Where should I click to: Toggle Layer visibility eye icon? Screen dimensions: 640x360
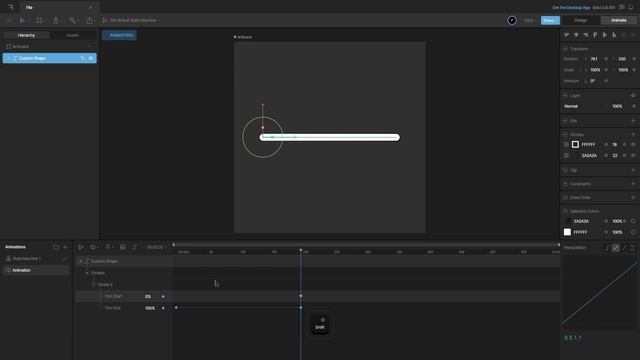click(x=633, y=95)
